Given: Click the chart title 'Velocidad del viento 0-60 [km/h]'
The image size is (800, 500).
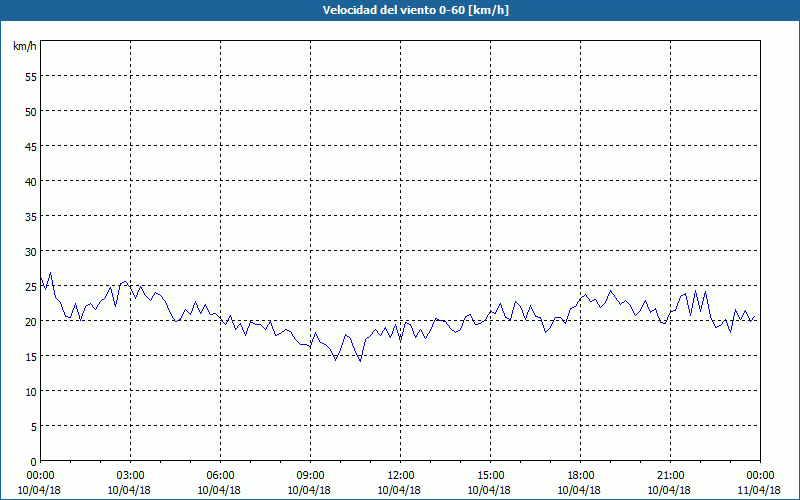Looking at the screenshot, I should coord(416,10).
